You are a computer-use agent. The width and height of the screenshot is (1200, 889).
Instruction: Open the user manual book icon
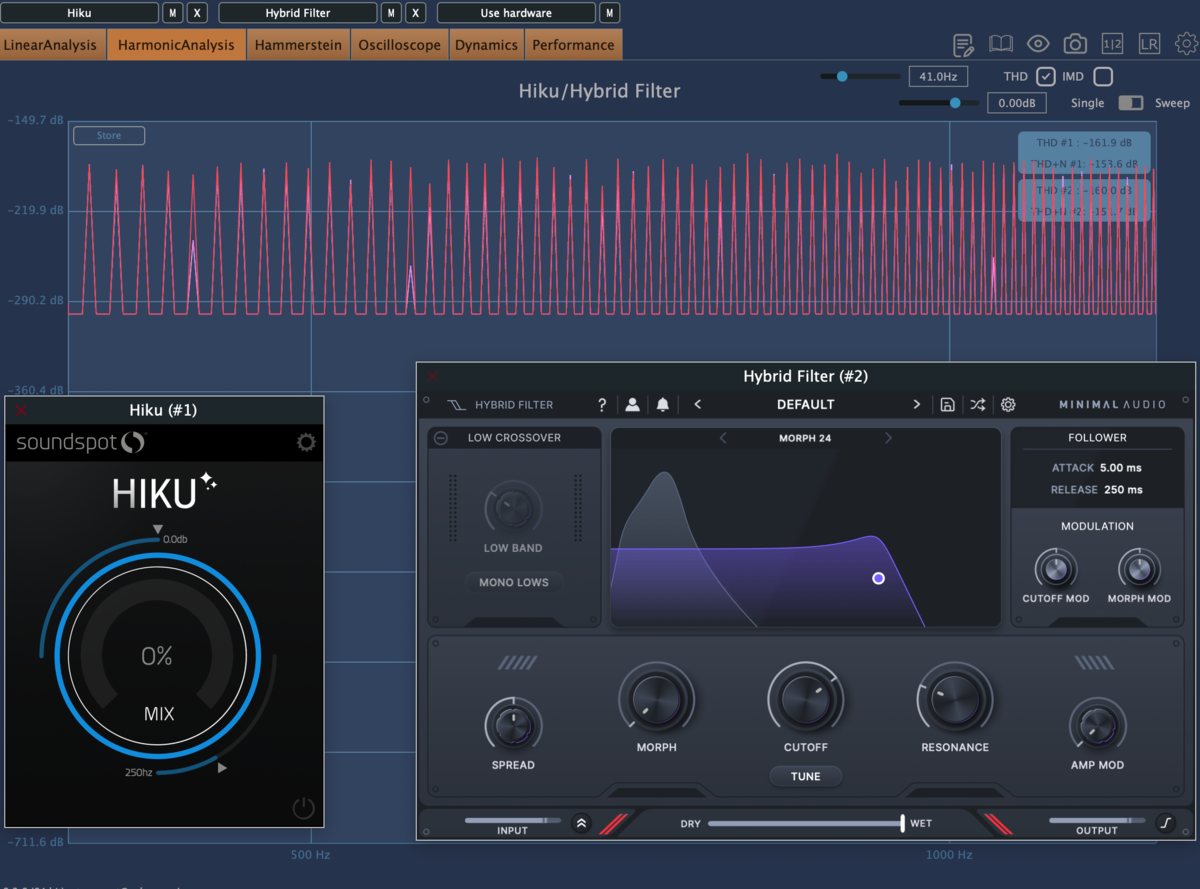[x=1001, y=44]
